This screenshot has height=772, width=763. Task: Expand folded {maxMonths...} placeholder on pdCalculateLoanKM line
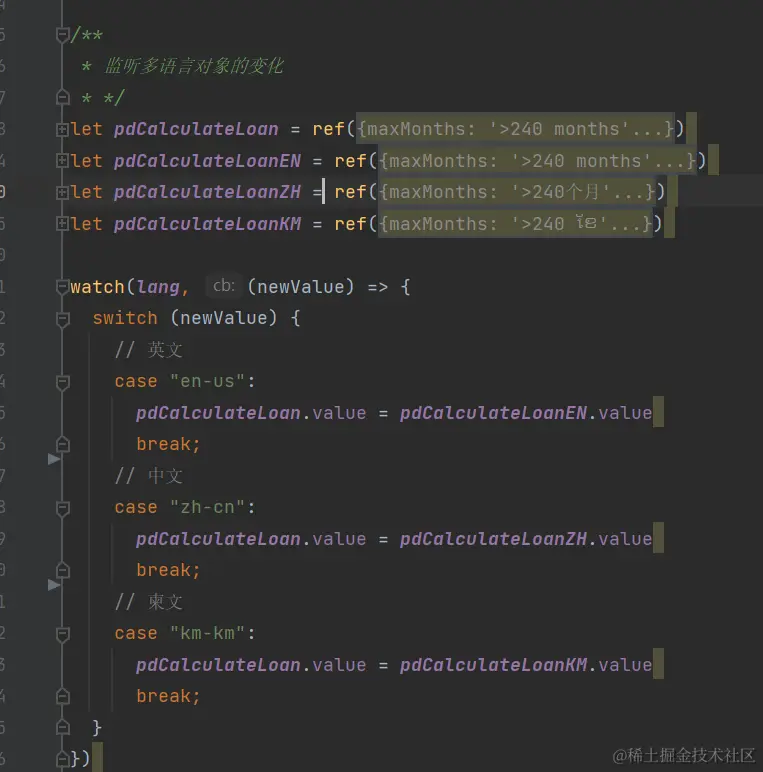coord(515,224)
